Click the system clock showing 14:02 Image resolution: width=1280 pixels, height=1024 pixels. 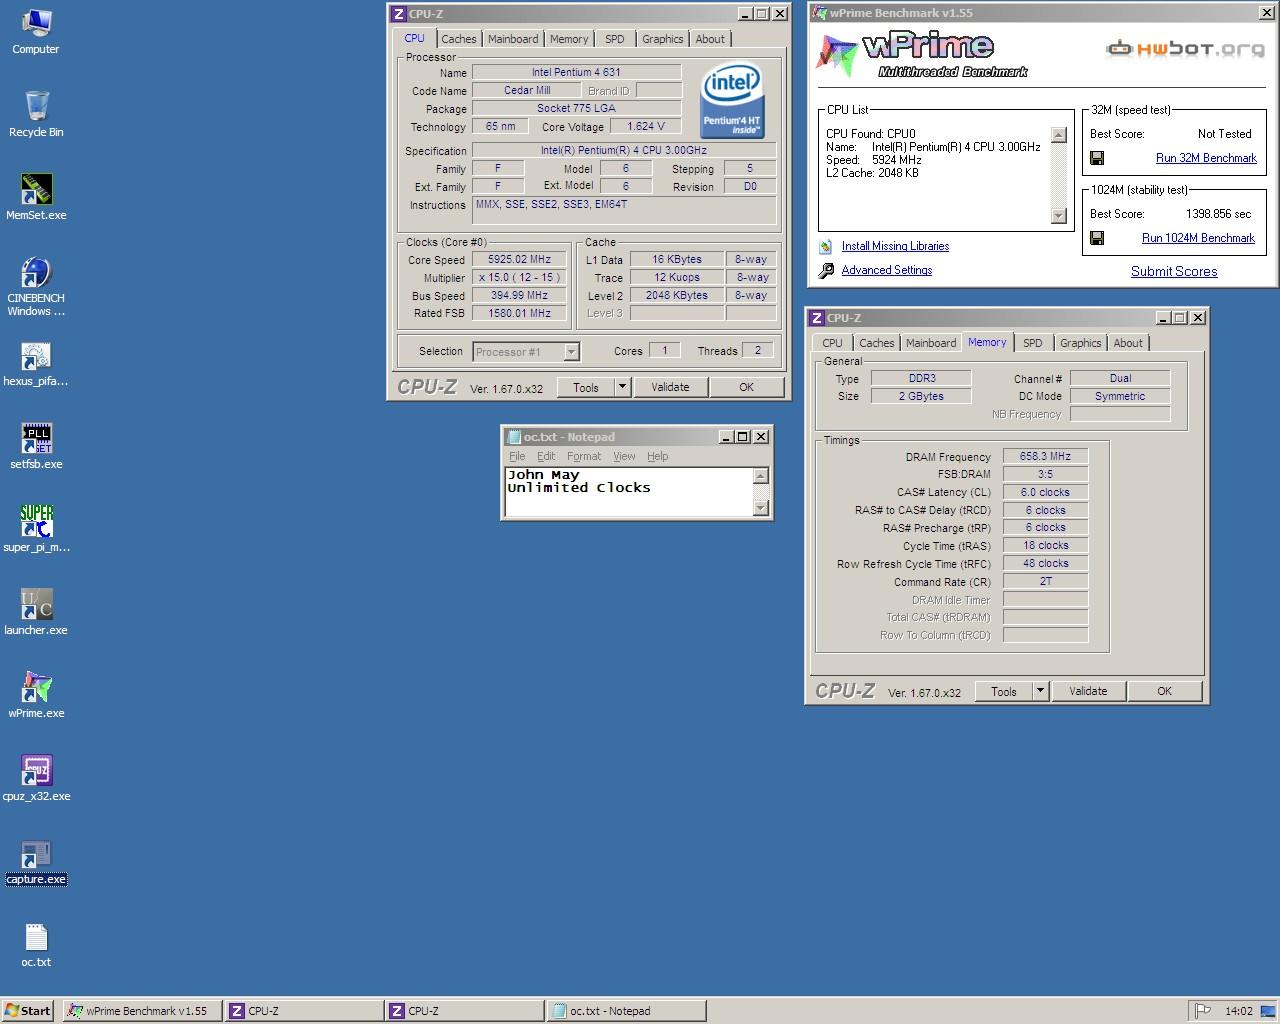coord(1239,1011)
